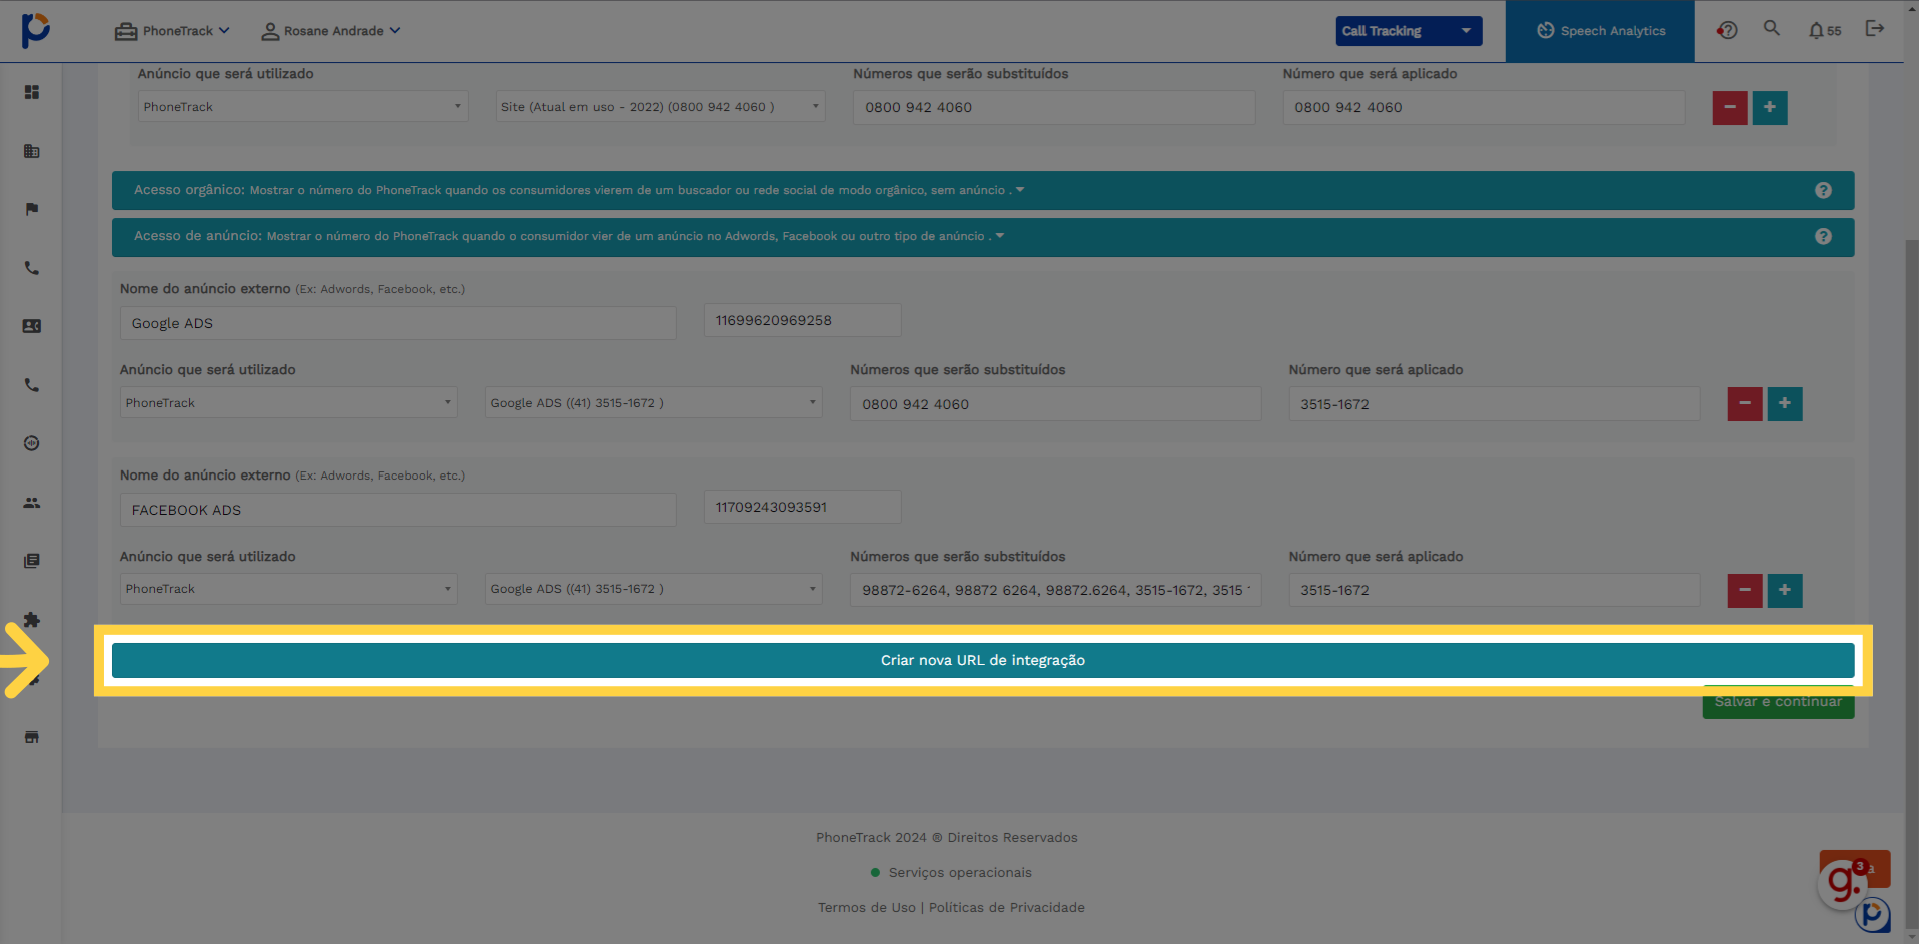Open the contact card icon in sidebar
Screen dimensions: 1919x944
point(32,326)
